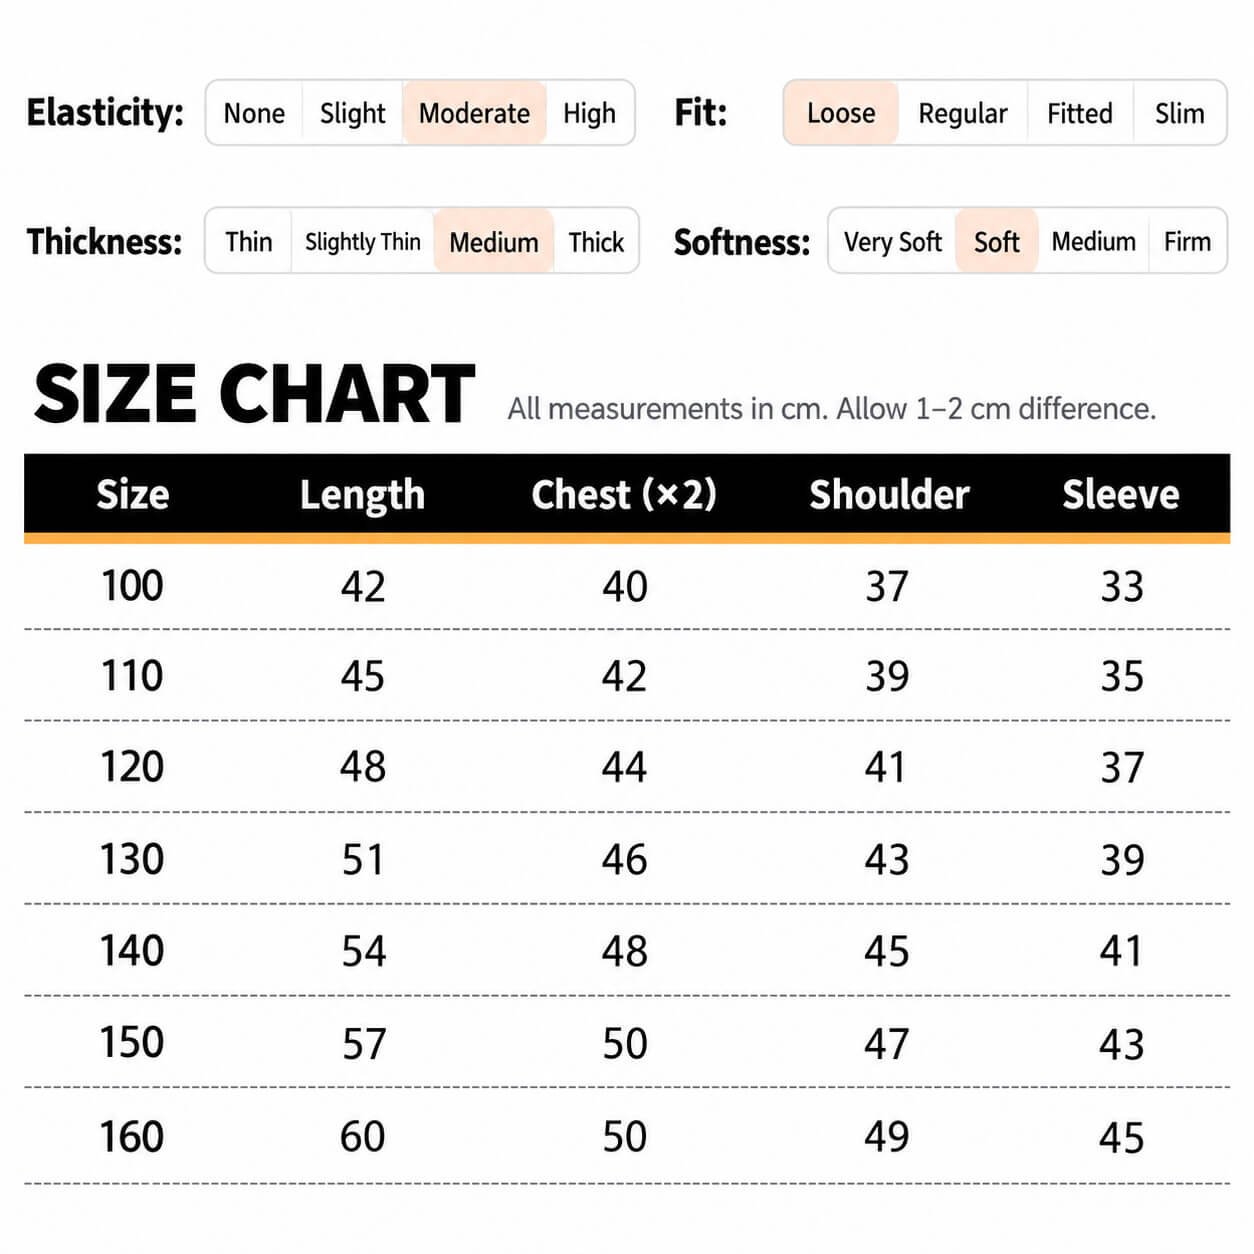
Task: Choose Thin thickness option
Action: click(248, 241)
